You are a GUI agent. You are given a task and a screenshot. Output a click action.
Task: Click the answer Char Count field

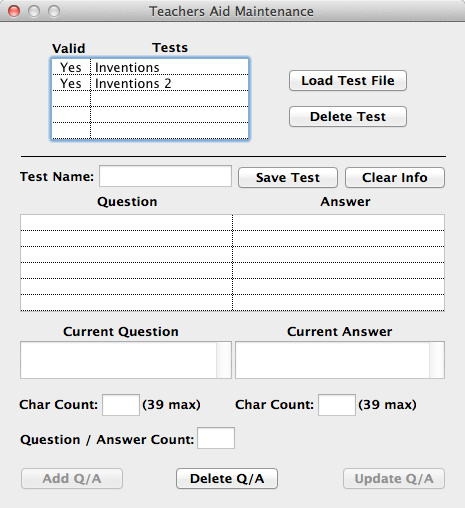[337, 405]
